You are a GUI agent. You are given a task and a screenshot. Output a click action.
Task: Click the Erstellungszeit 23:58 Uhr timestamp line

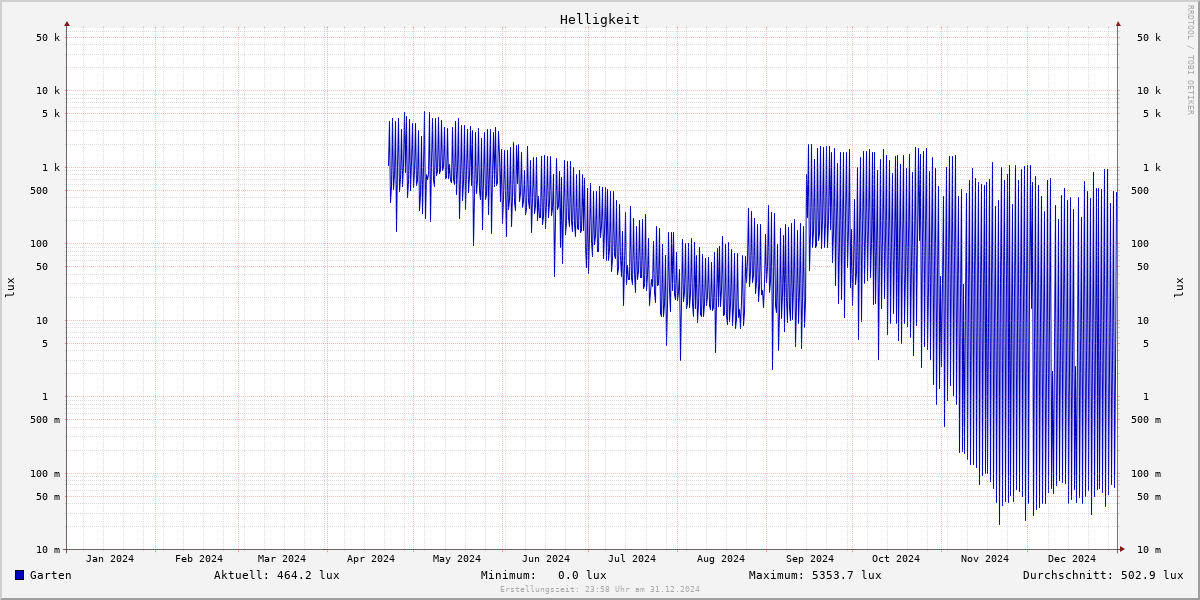[x=600, y=589]
